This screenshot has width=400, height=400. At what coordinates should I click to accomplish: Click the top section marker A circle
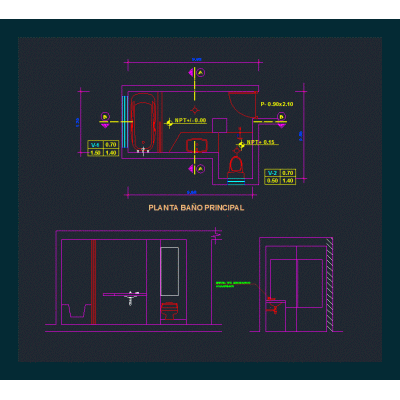click(x=200, y=73)
